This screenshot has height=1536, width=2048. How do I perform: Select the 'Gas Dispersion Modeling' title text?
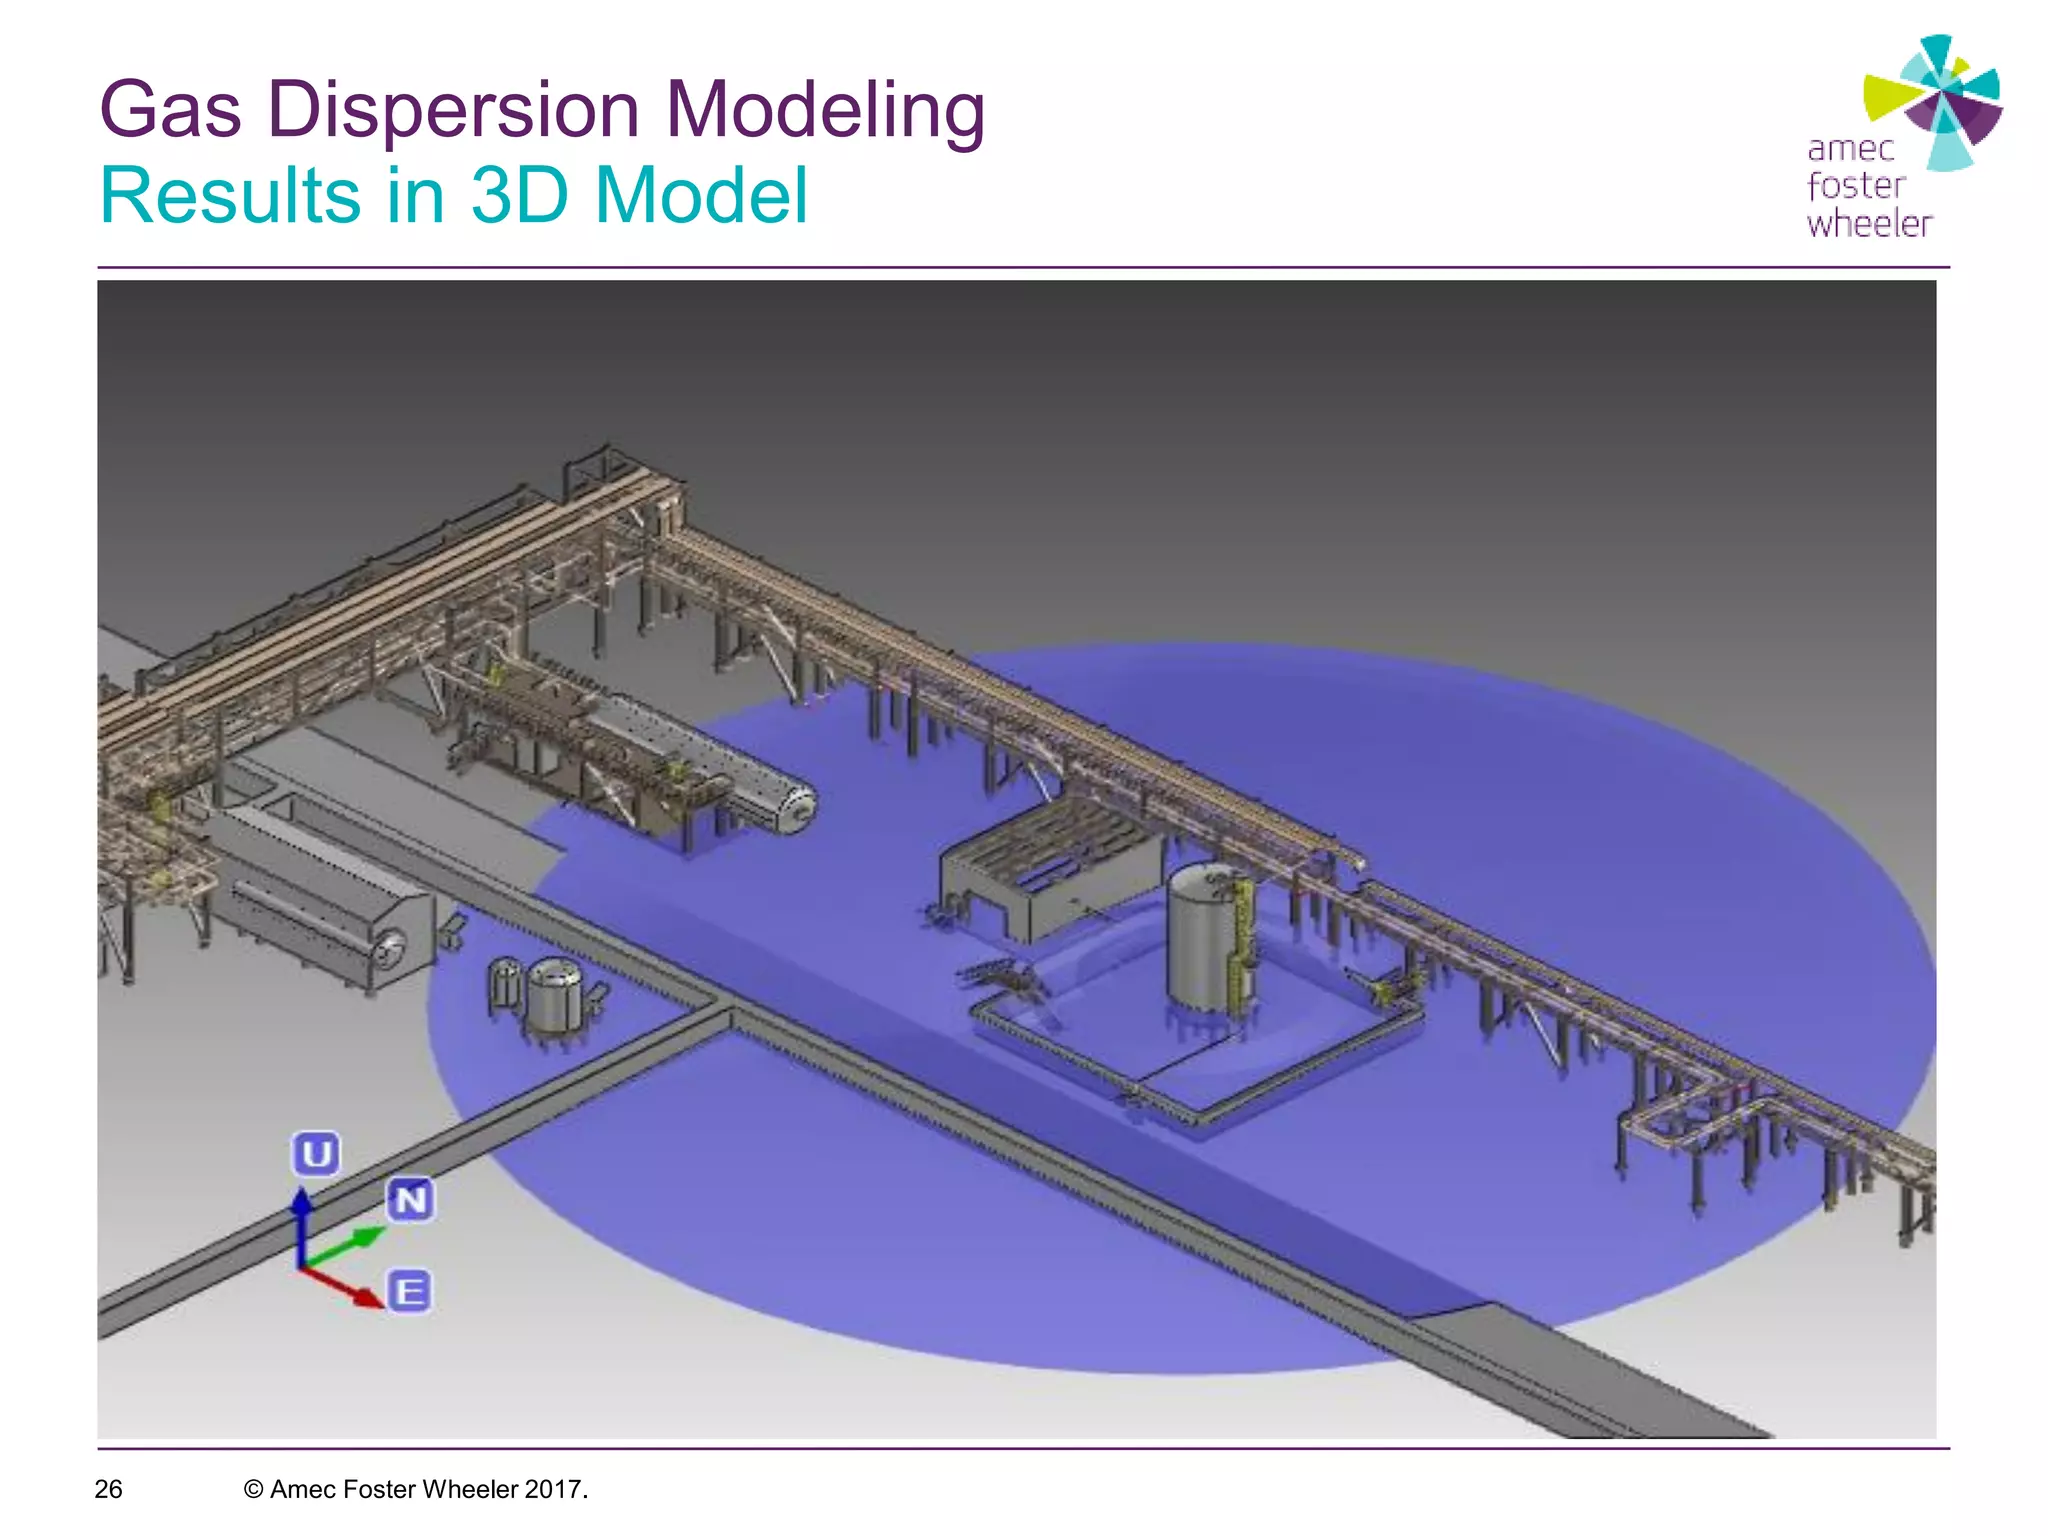[x=542, y=108]
